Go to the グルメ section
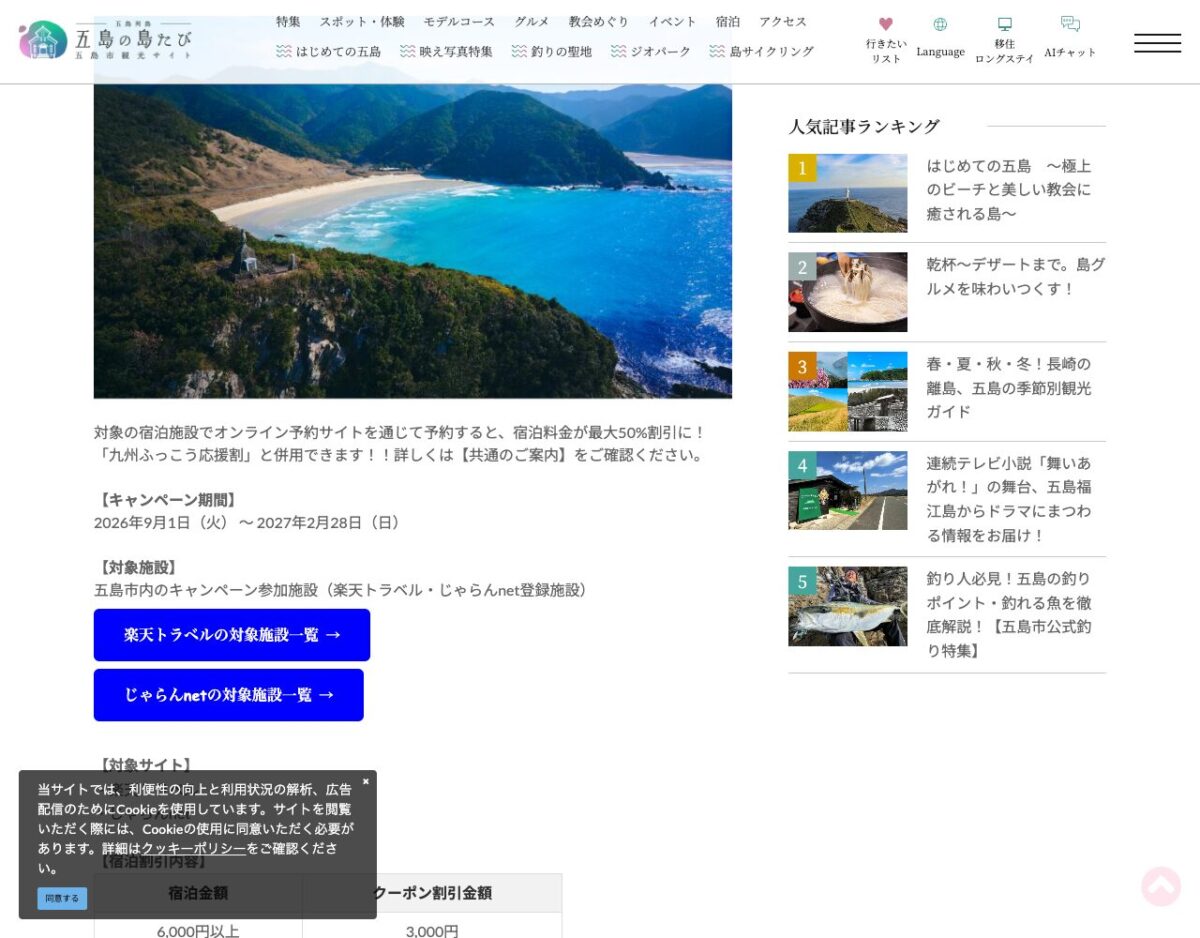 pyautogui.click(x=532, y=21)
